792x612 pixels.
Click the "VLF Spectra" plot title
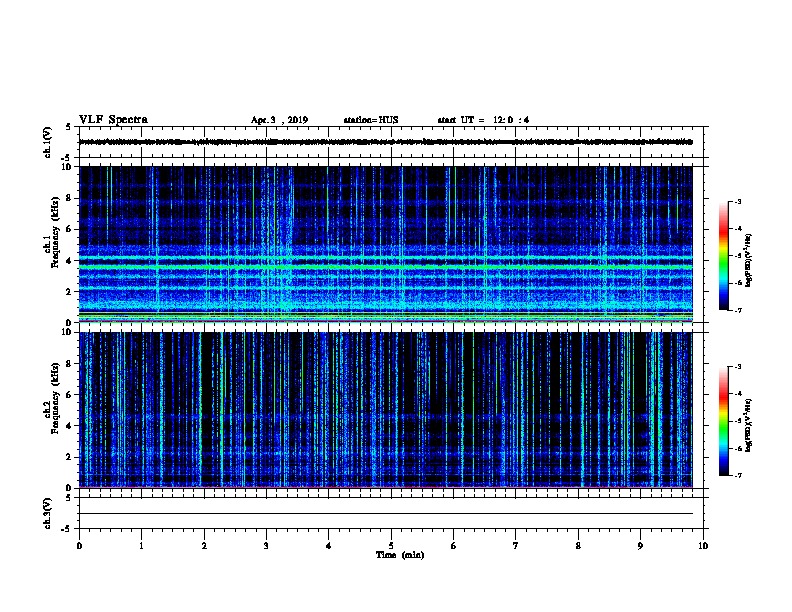coord(113,120)
